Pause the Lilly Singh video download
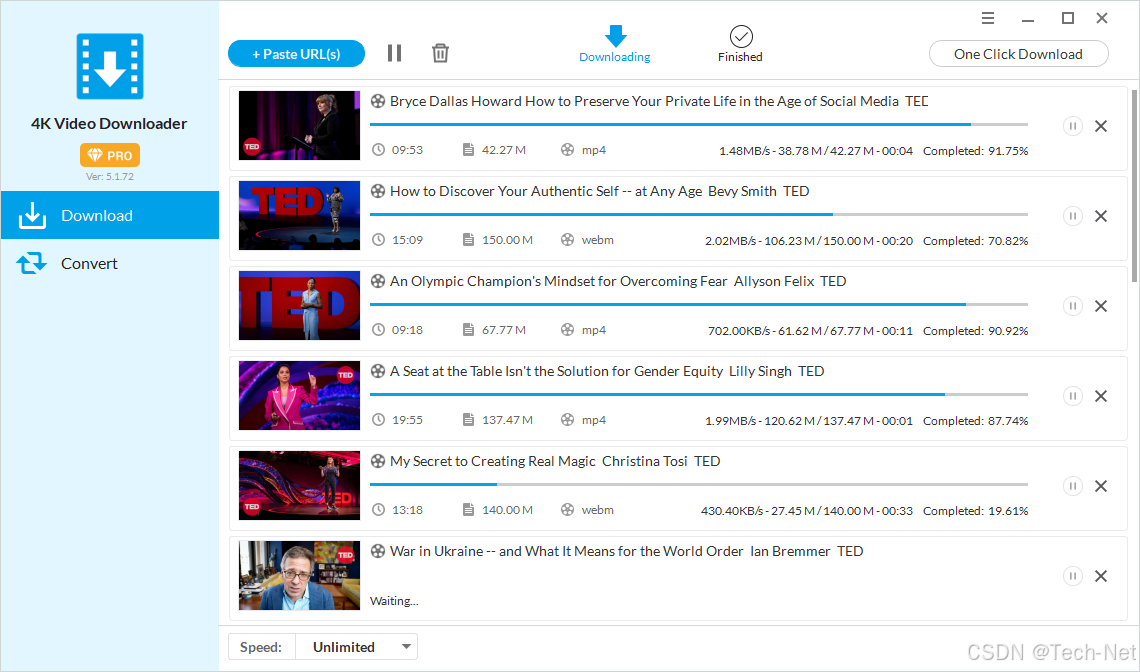1140x672 pixels. 1072,396
